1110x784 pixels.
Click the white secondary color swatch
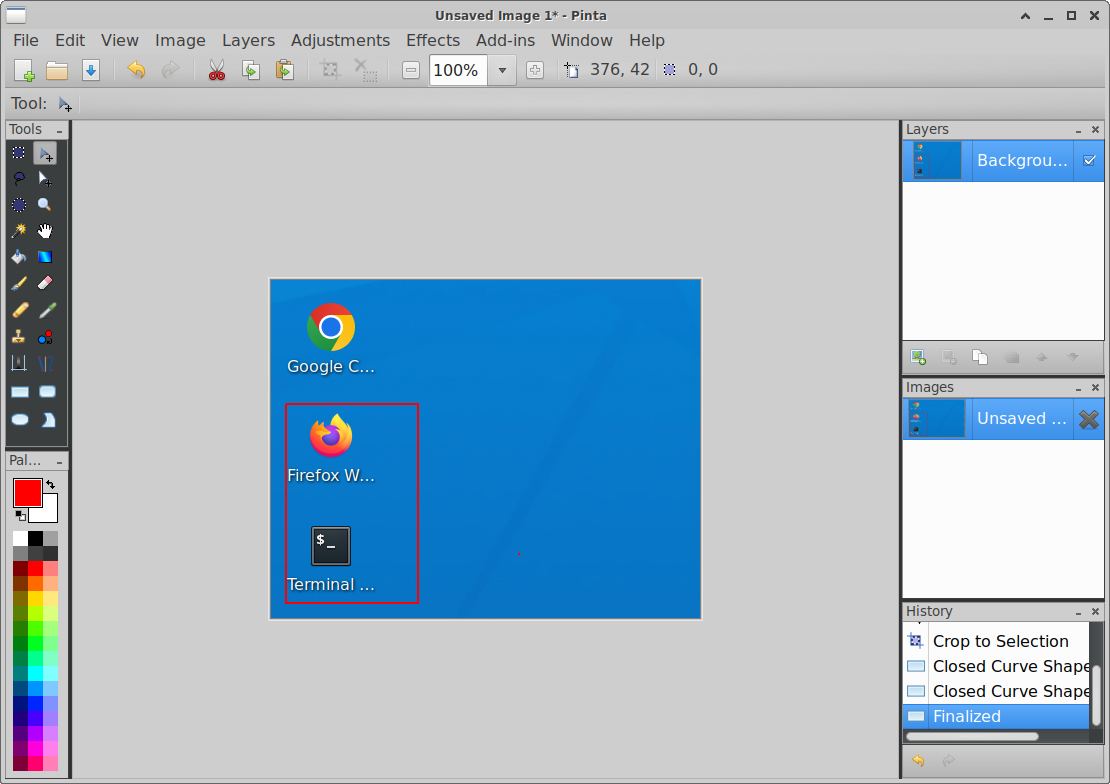(49, 513)
